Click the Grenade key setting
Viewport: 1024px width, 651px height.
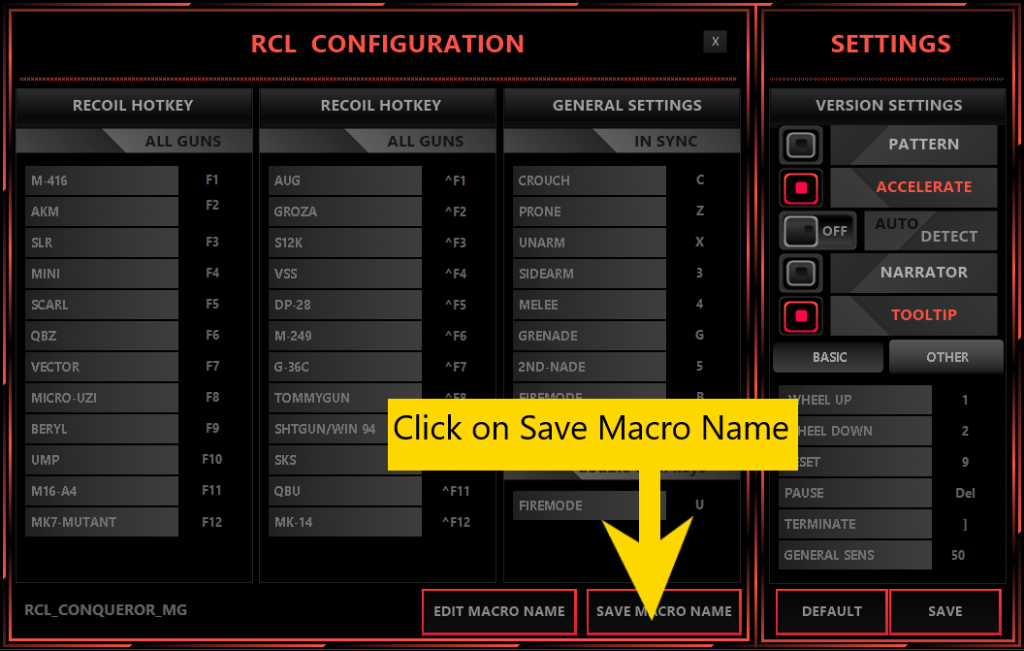(589, 336)
